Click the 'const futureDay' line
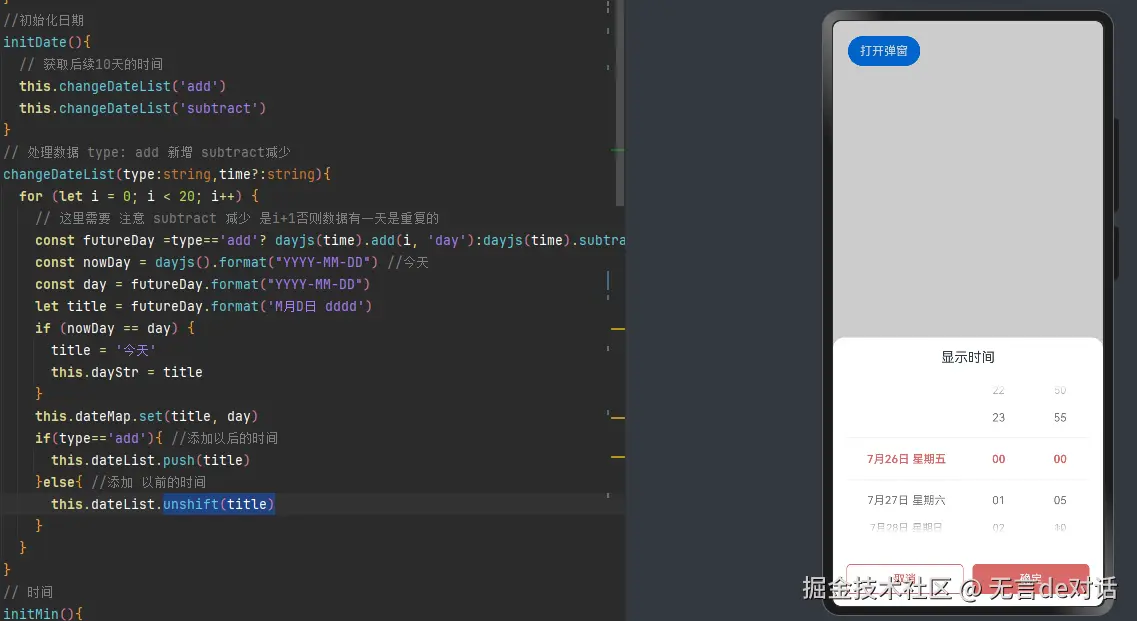 click(x=330, y=240)
